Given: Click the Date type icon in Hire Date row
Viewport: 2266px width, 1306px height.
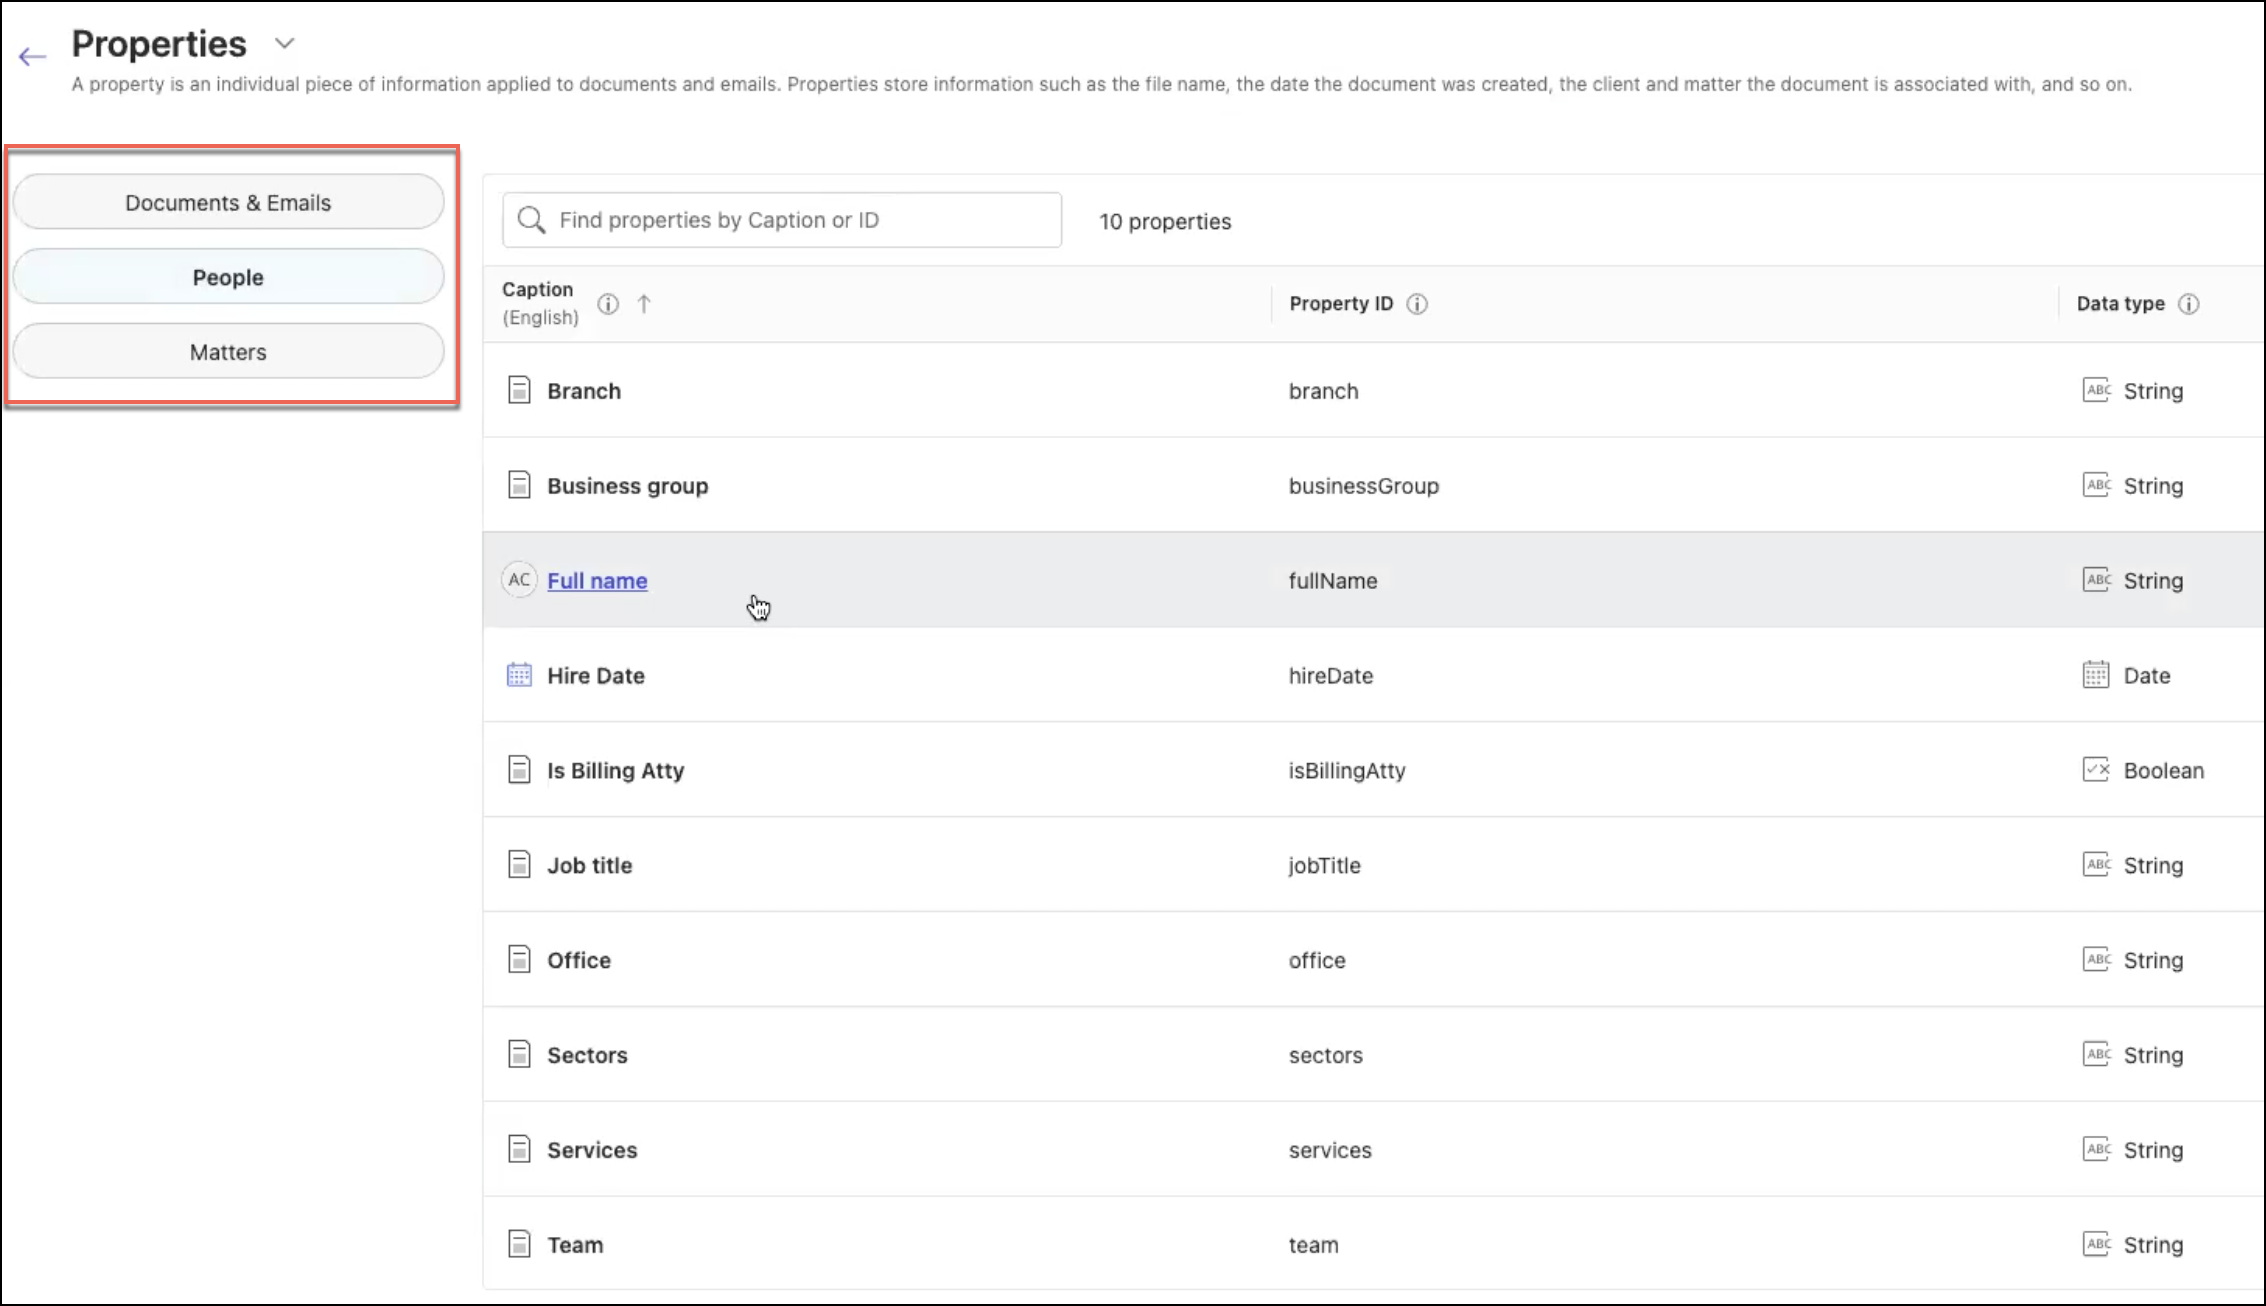Looking at the screenshot, I should [2096, 675].
